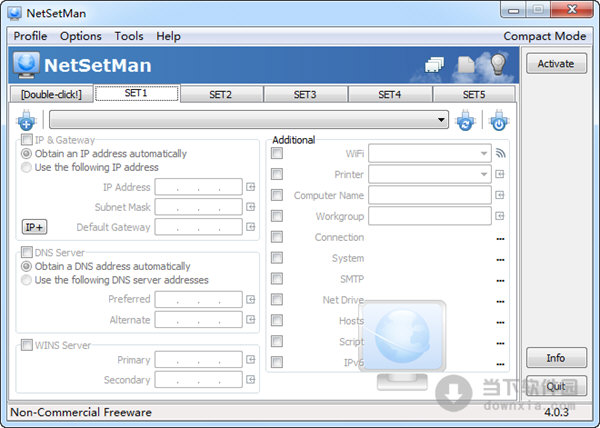Click the adapter power toggle plug icon
This screenshot has width=600, height=428.
pyautogui.click(x=499, y=120)
